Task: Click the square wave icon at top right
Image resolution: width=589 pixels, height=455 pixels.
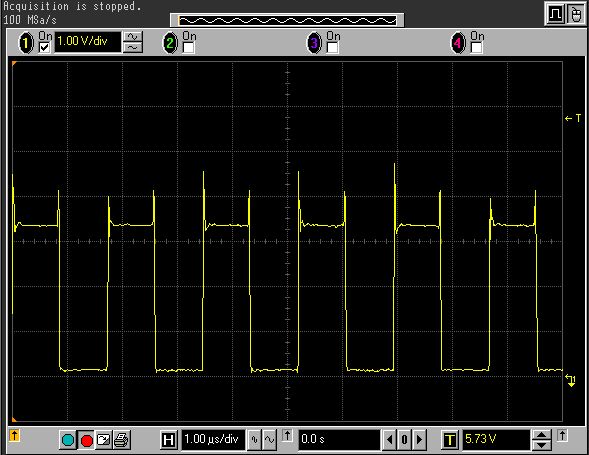Action: [x=555, y=14]
